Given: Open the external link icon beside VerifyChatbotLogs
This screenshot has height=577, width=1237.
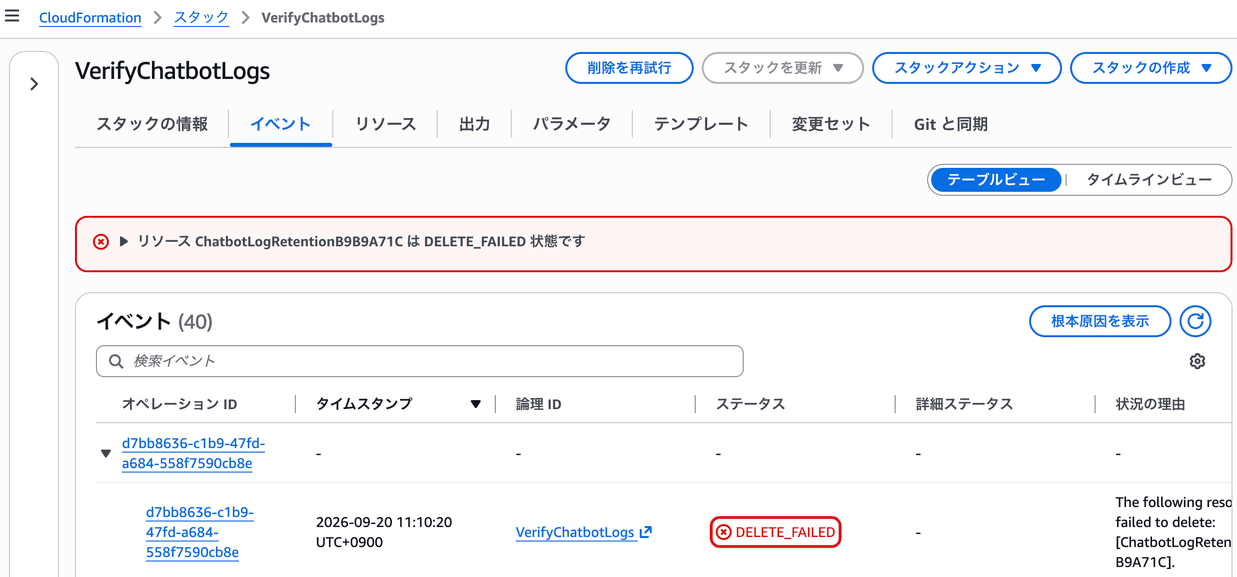Looking at the screenshot, I should 646,532.
